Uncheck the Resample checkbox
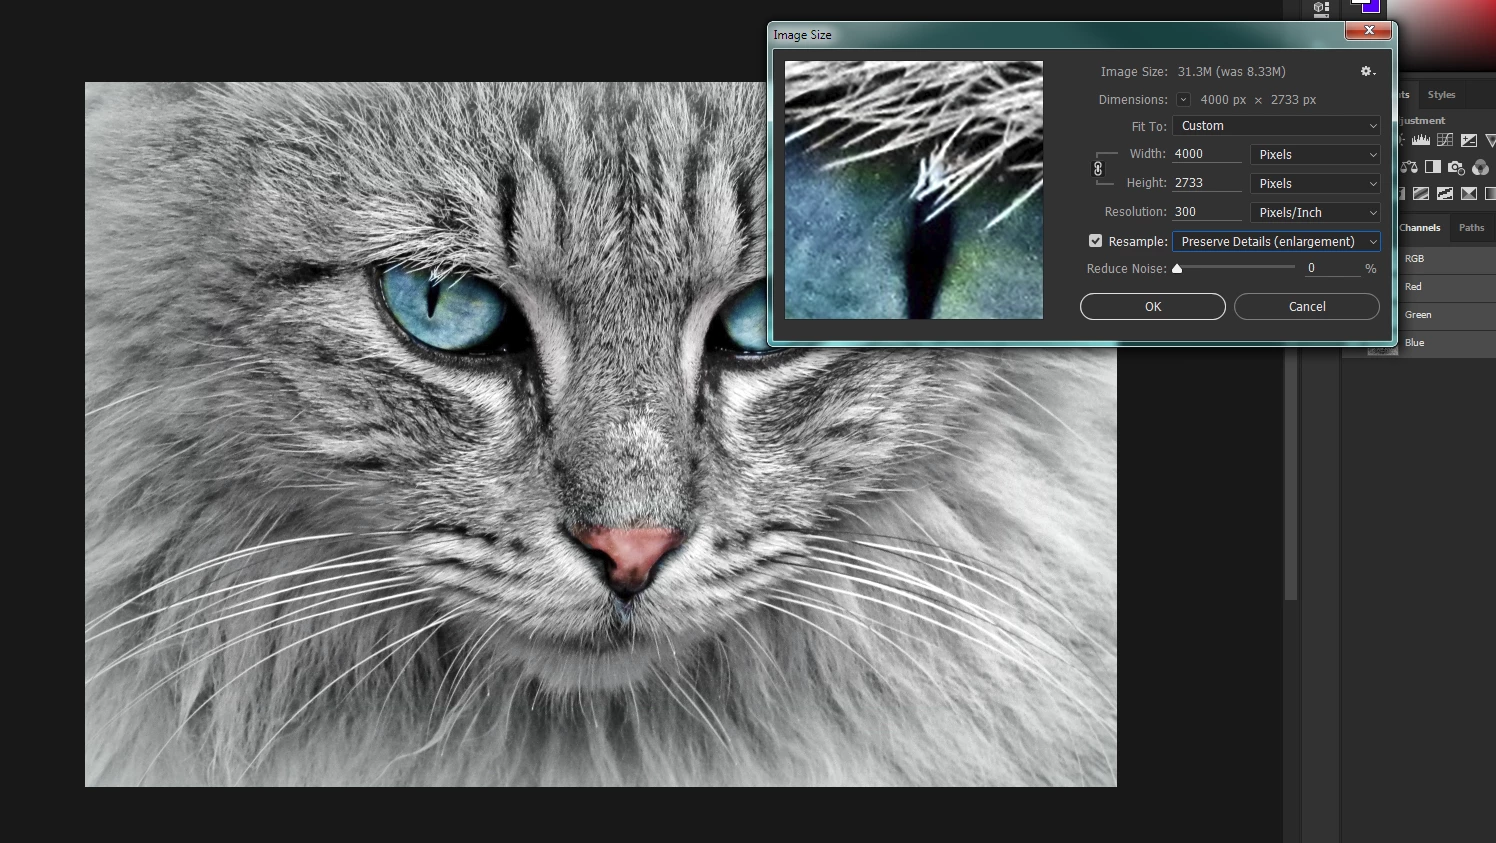Image resolution: width=1496 pixels, height=843 pixels. [x=1095, y=241]
